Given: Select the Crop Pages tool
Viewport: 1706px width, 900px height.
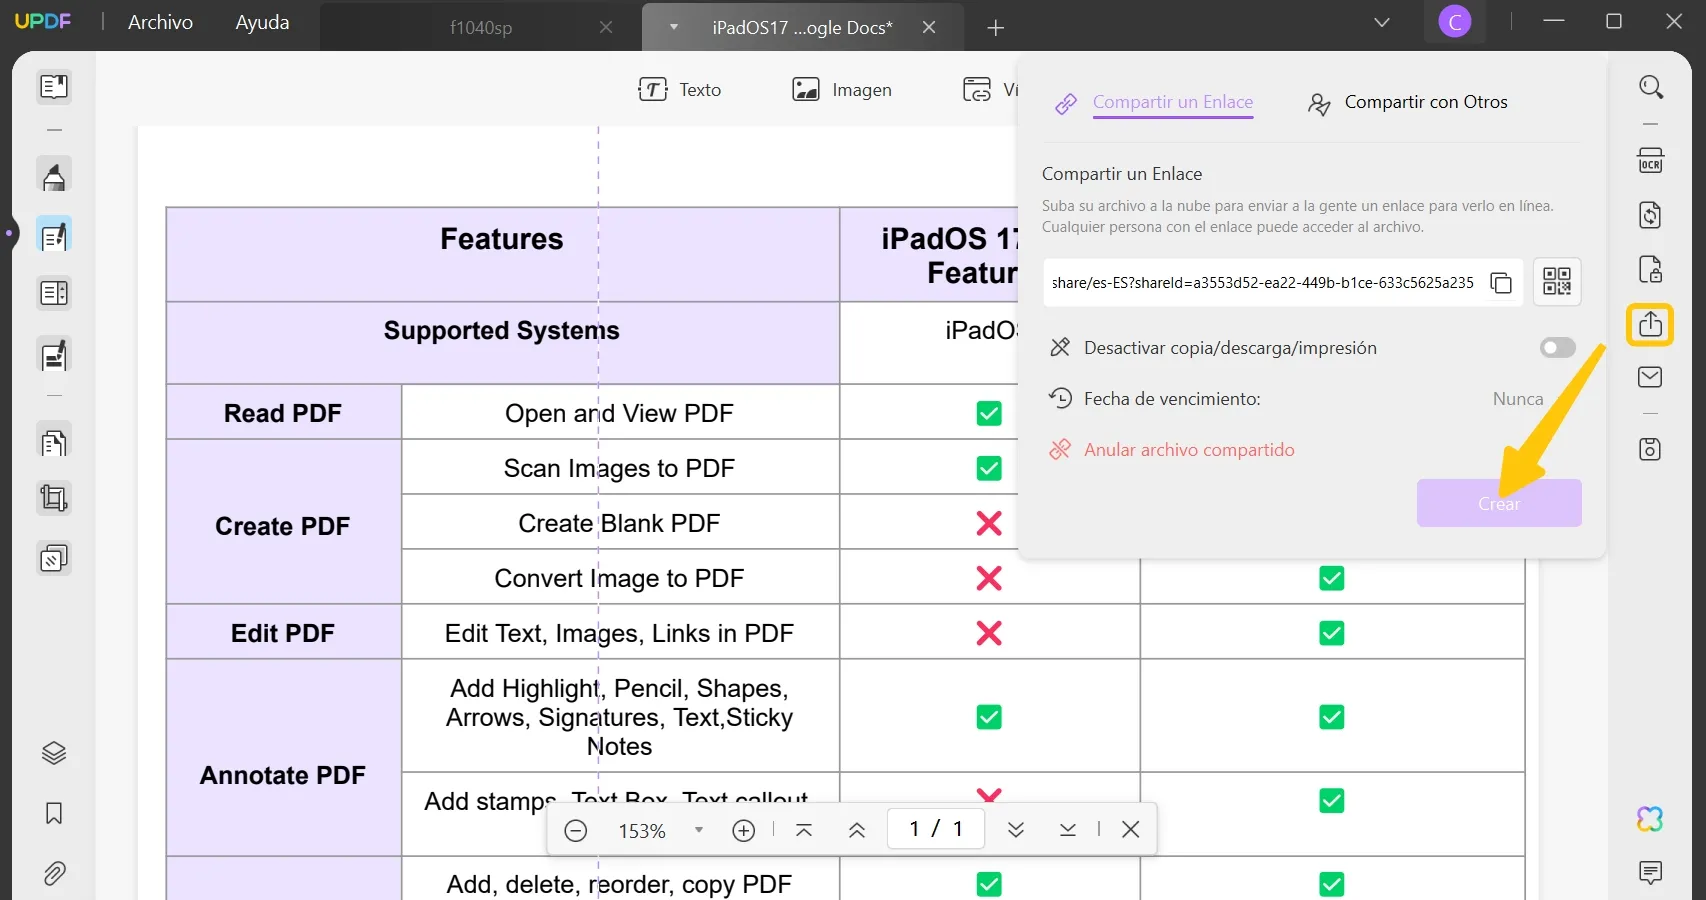Looking at the screenshot, I should 54,498.
